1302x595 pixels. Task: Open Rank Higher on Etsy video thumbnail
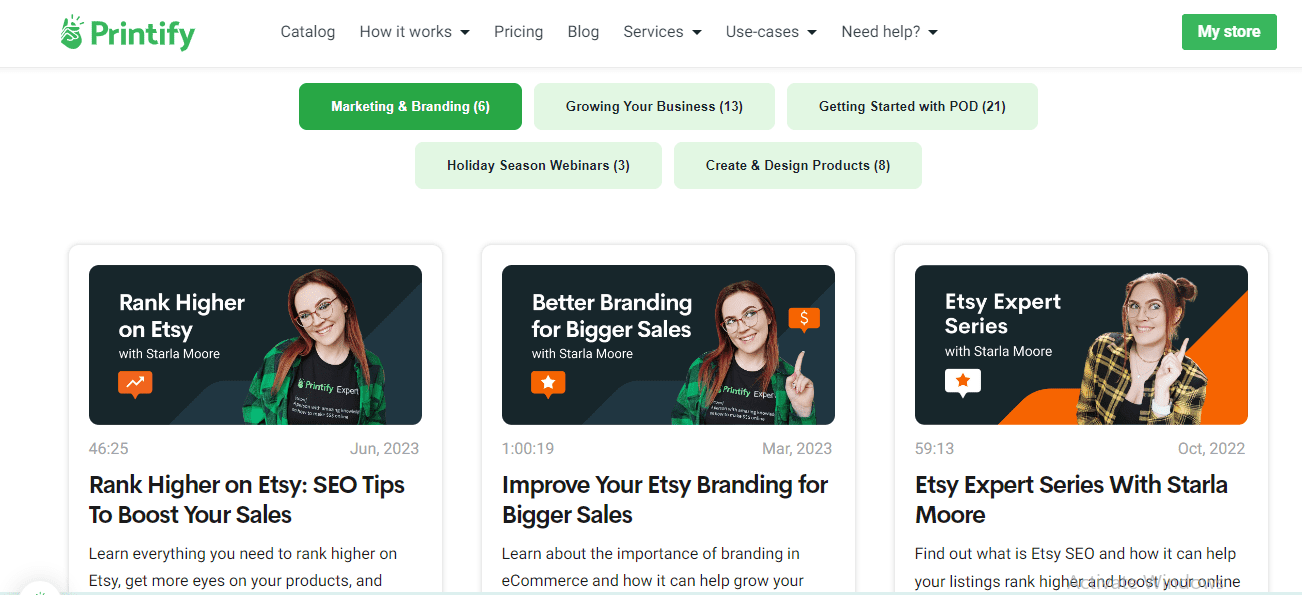[x=255, y=345]
